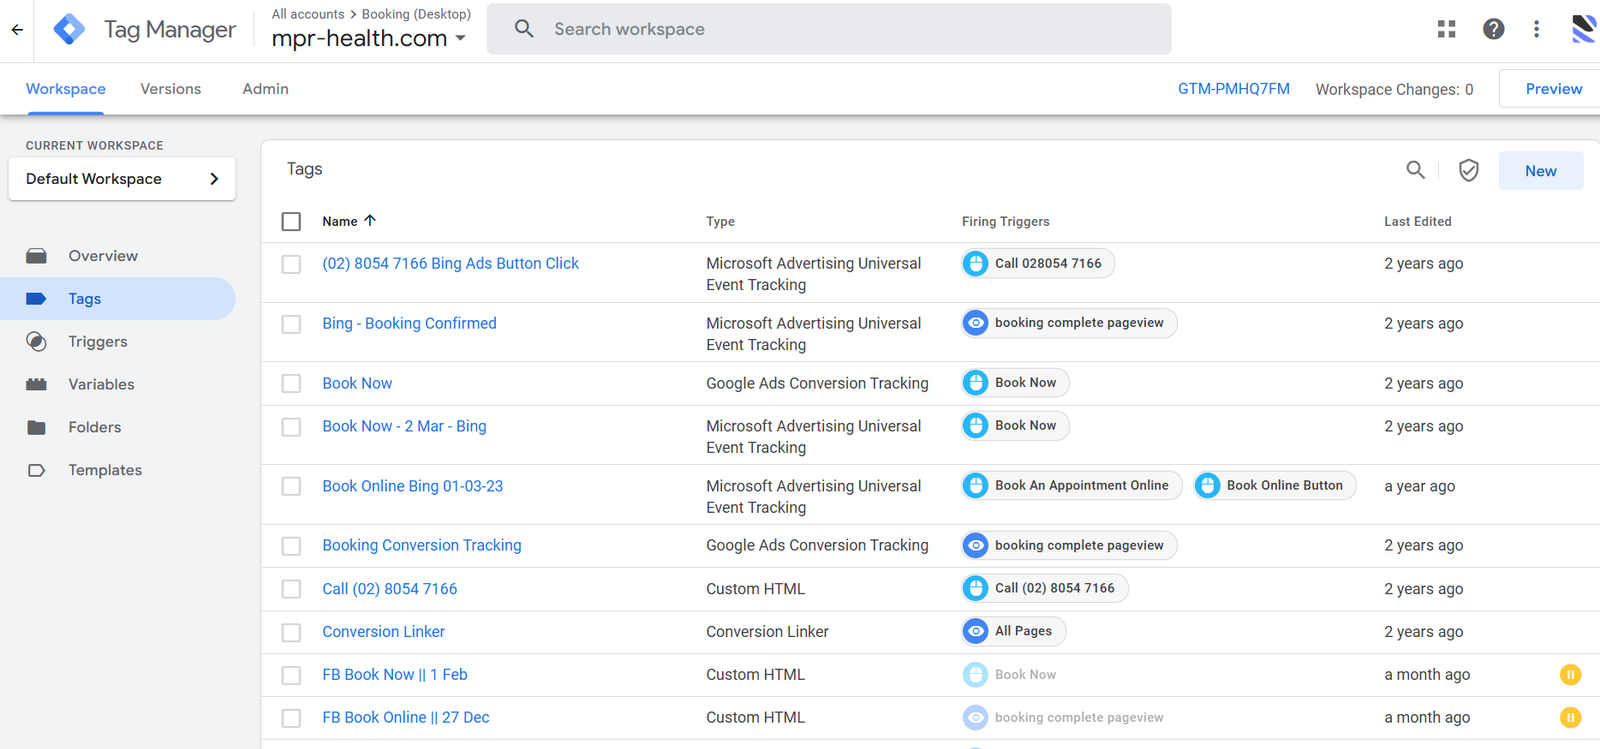Open Triggers in the sidebar
1600x749 pixels.
pyautogui.click(x=98, y=342)
